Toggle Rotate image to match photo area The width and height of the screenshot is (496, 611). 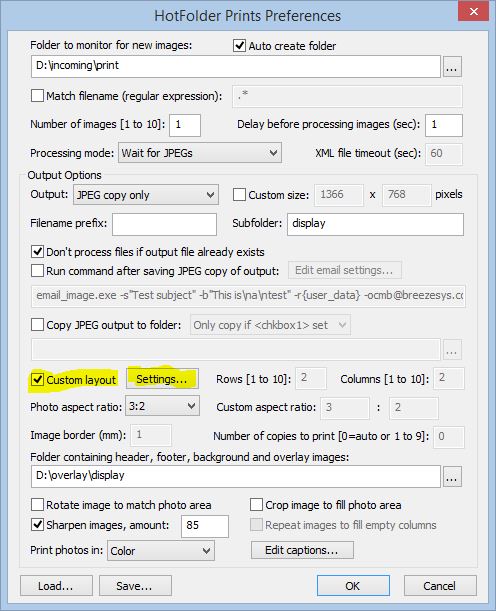[37, 505]
